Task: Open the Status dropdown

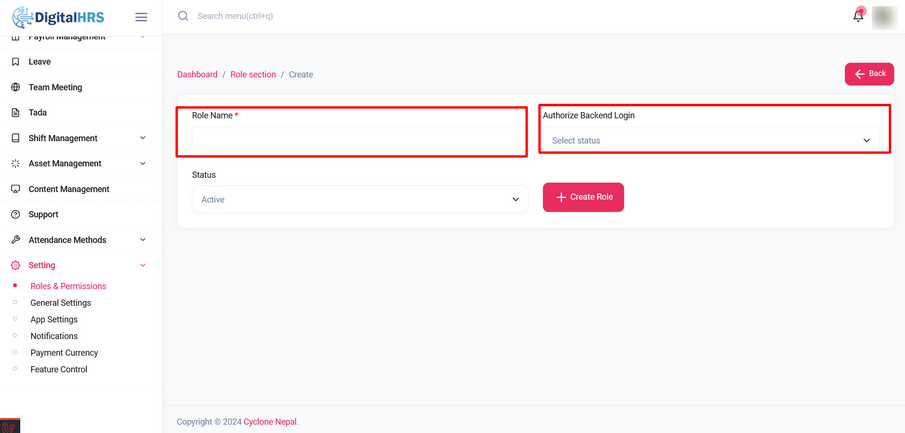Action: pos(359,200)
